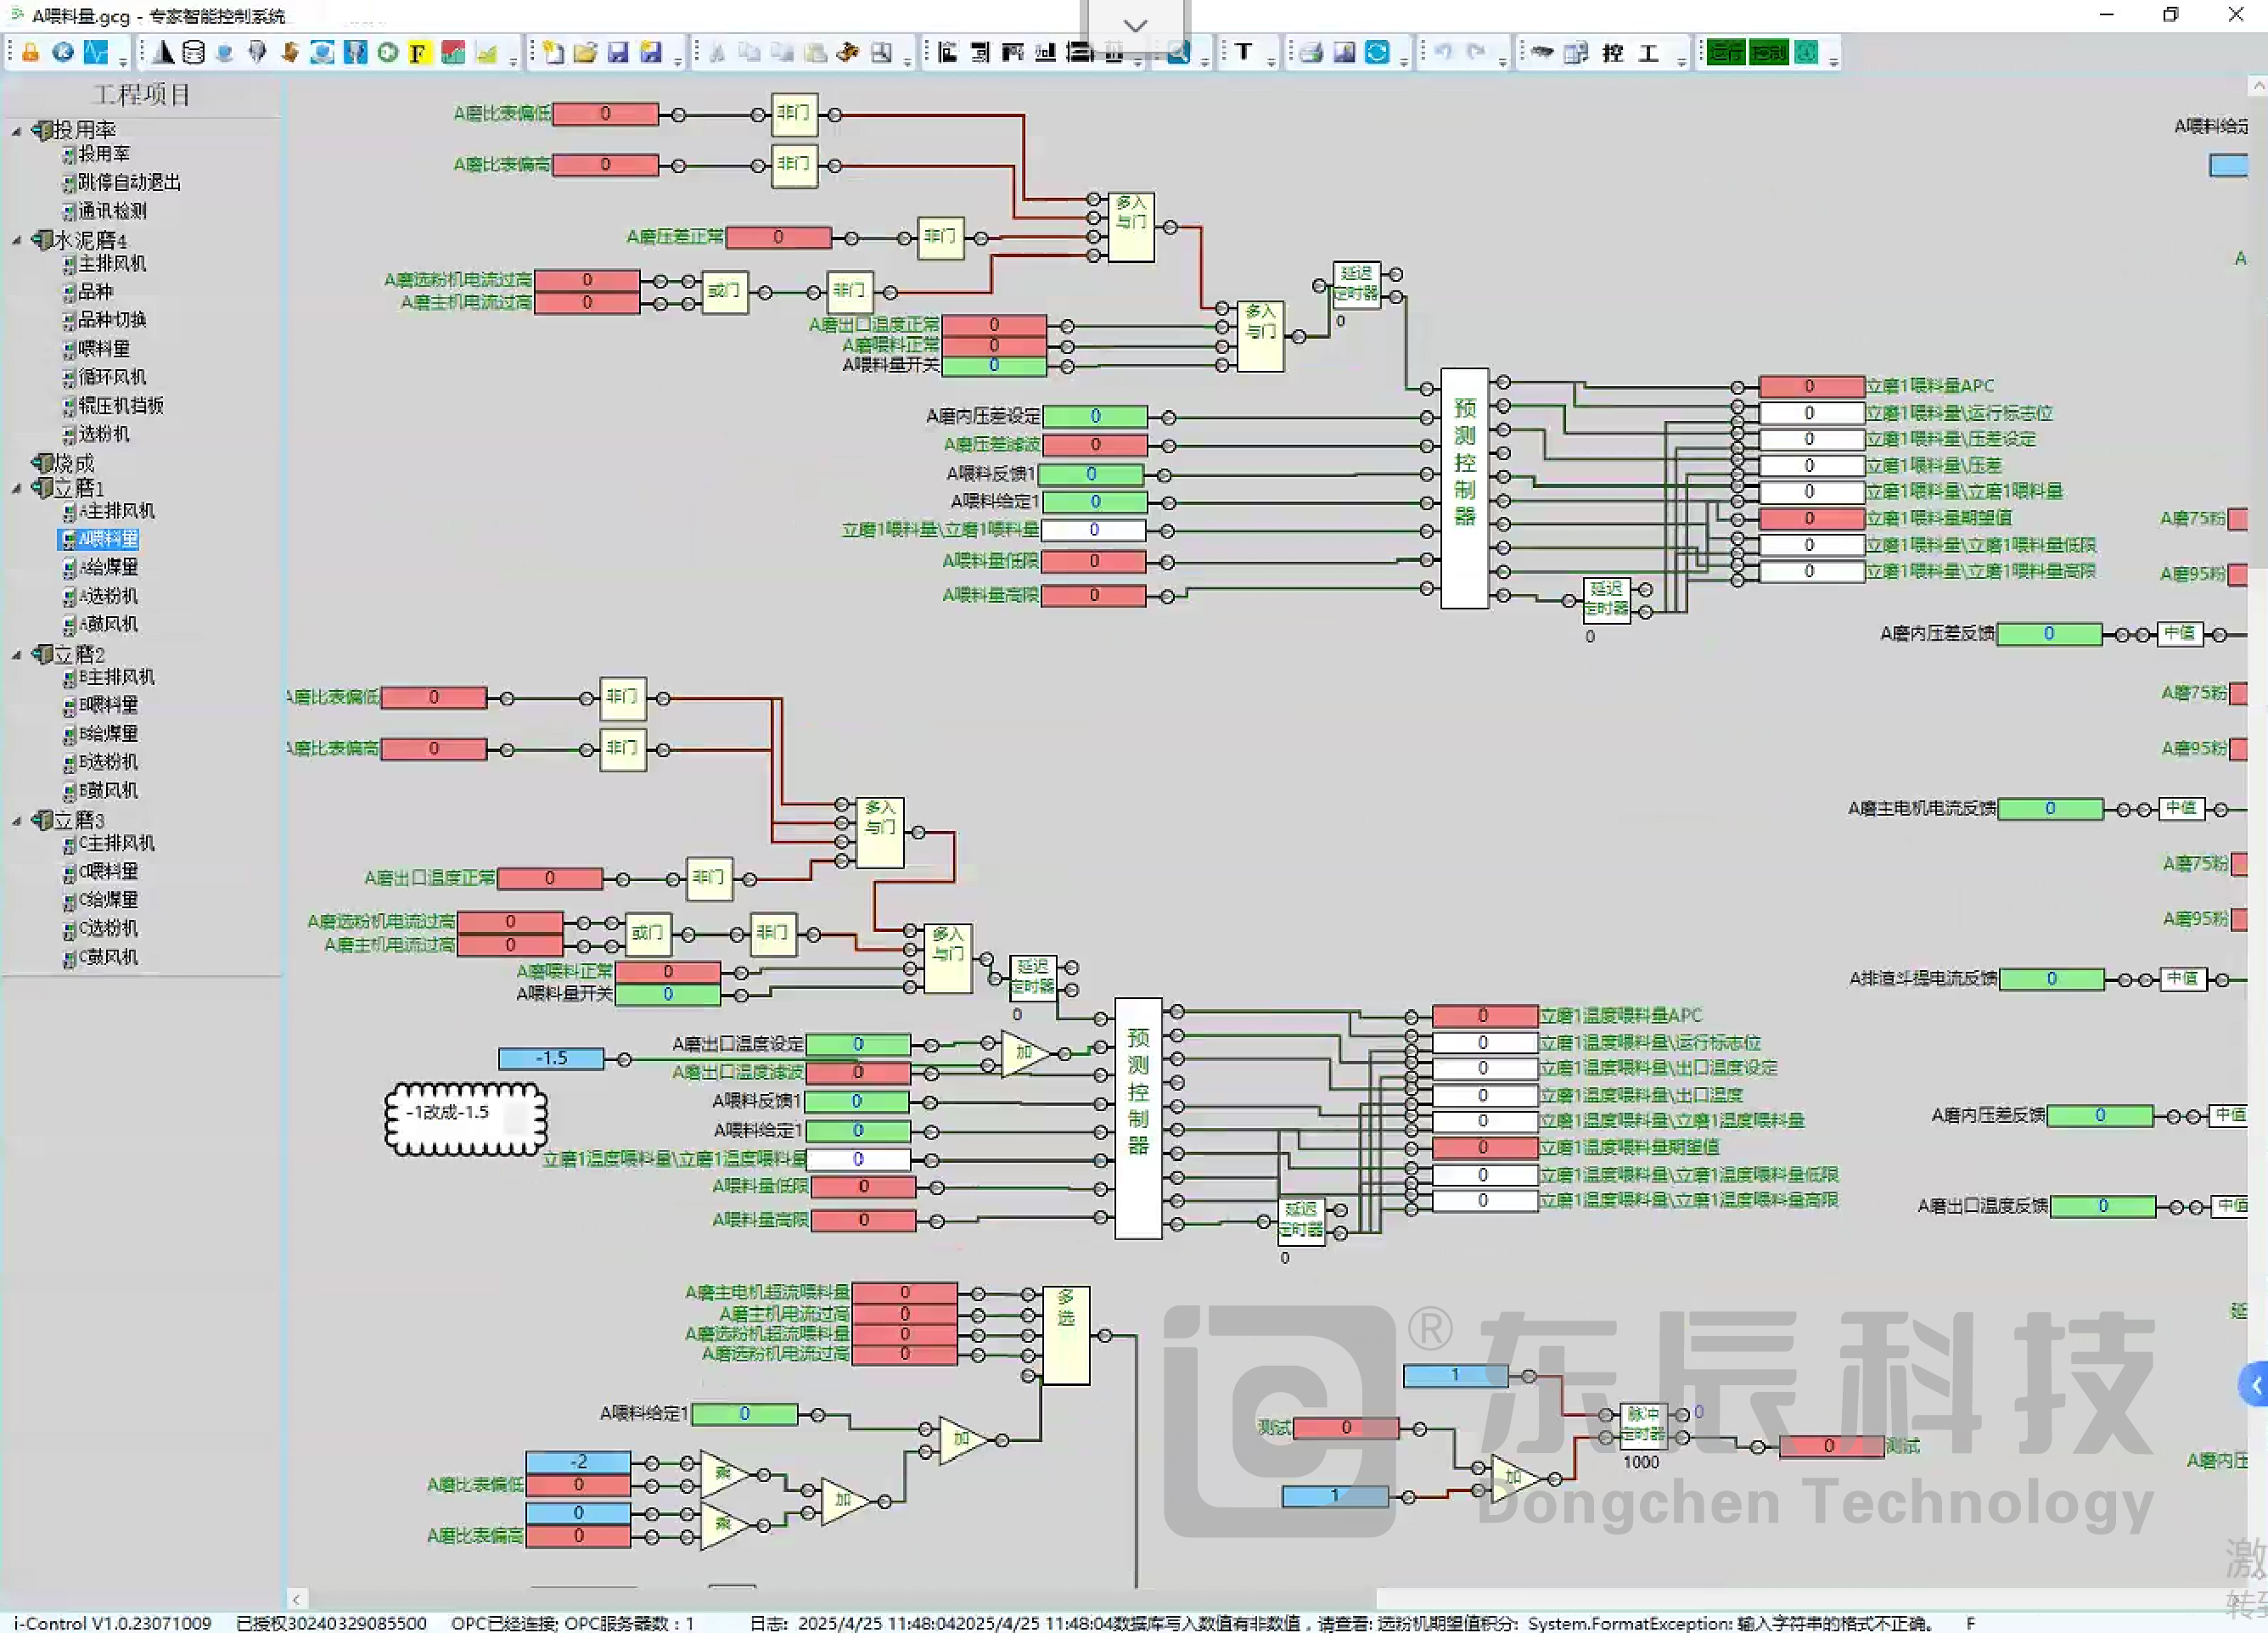This screenshot has height=1633, width=2268.
Task: Toggle the green 运行 run button
Action: (x=1725, y=52)
